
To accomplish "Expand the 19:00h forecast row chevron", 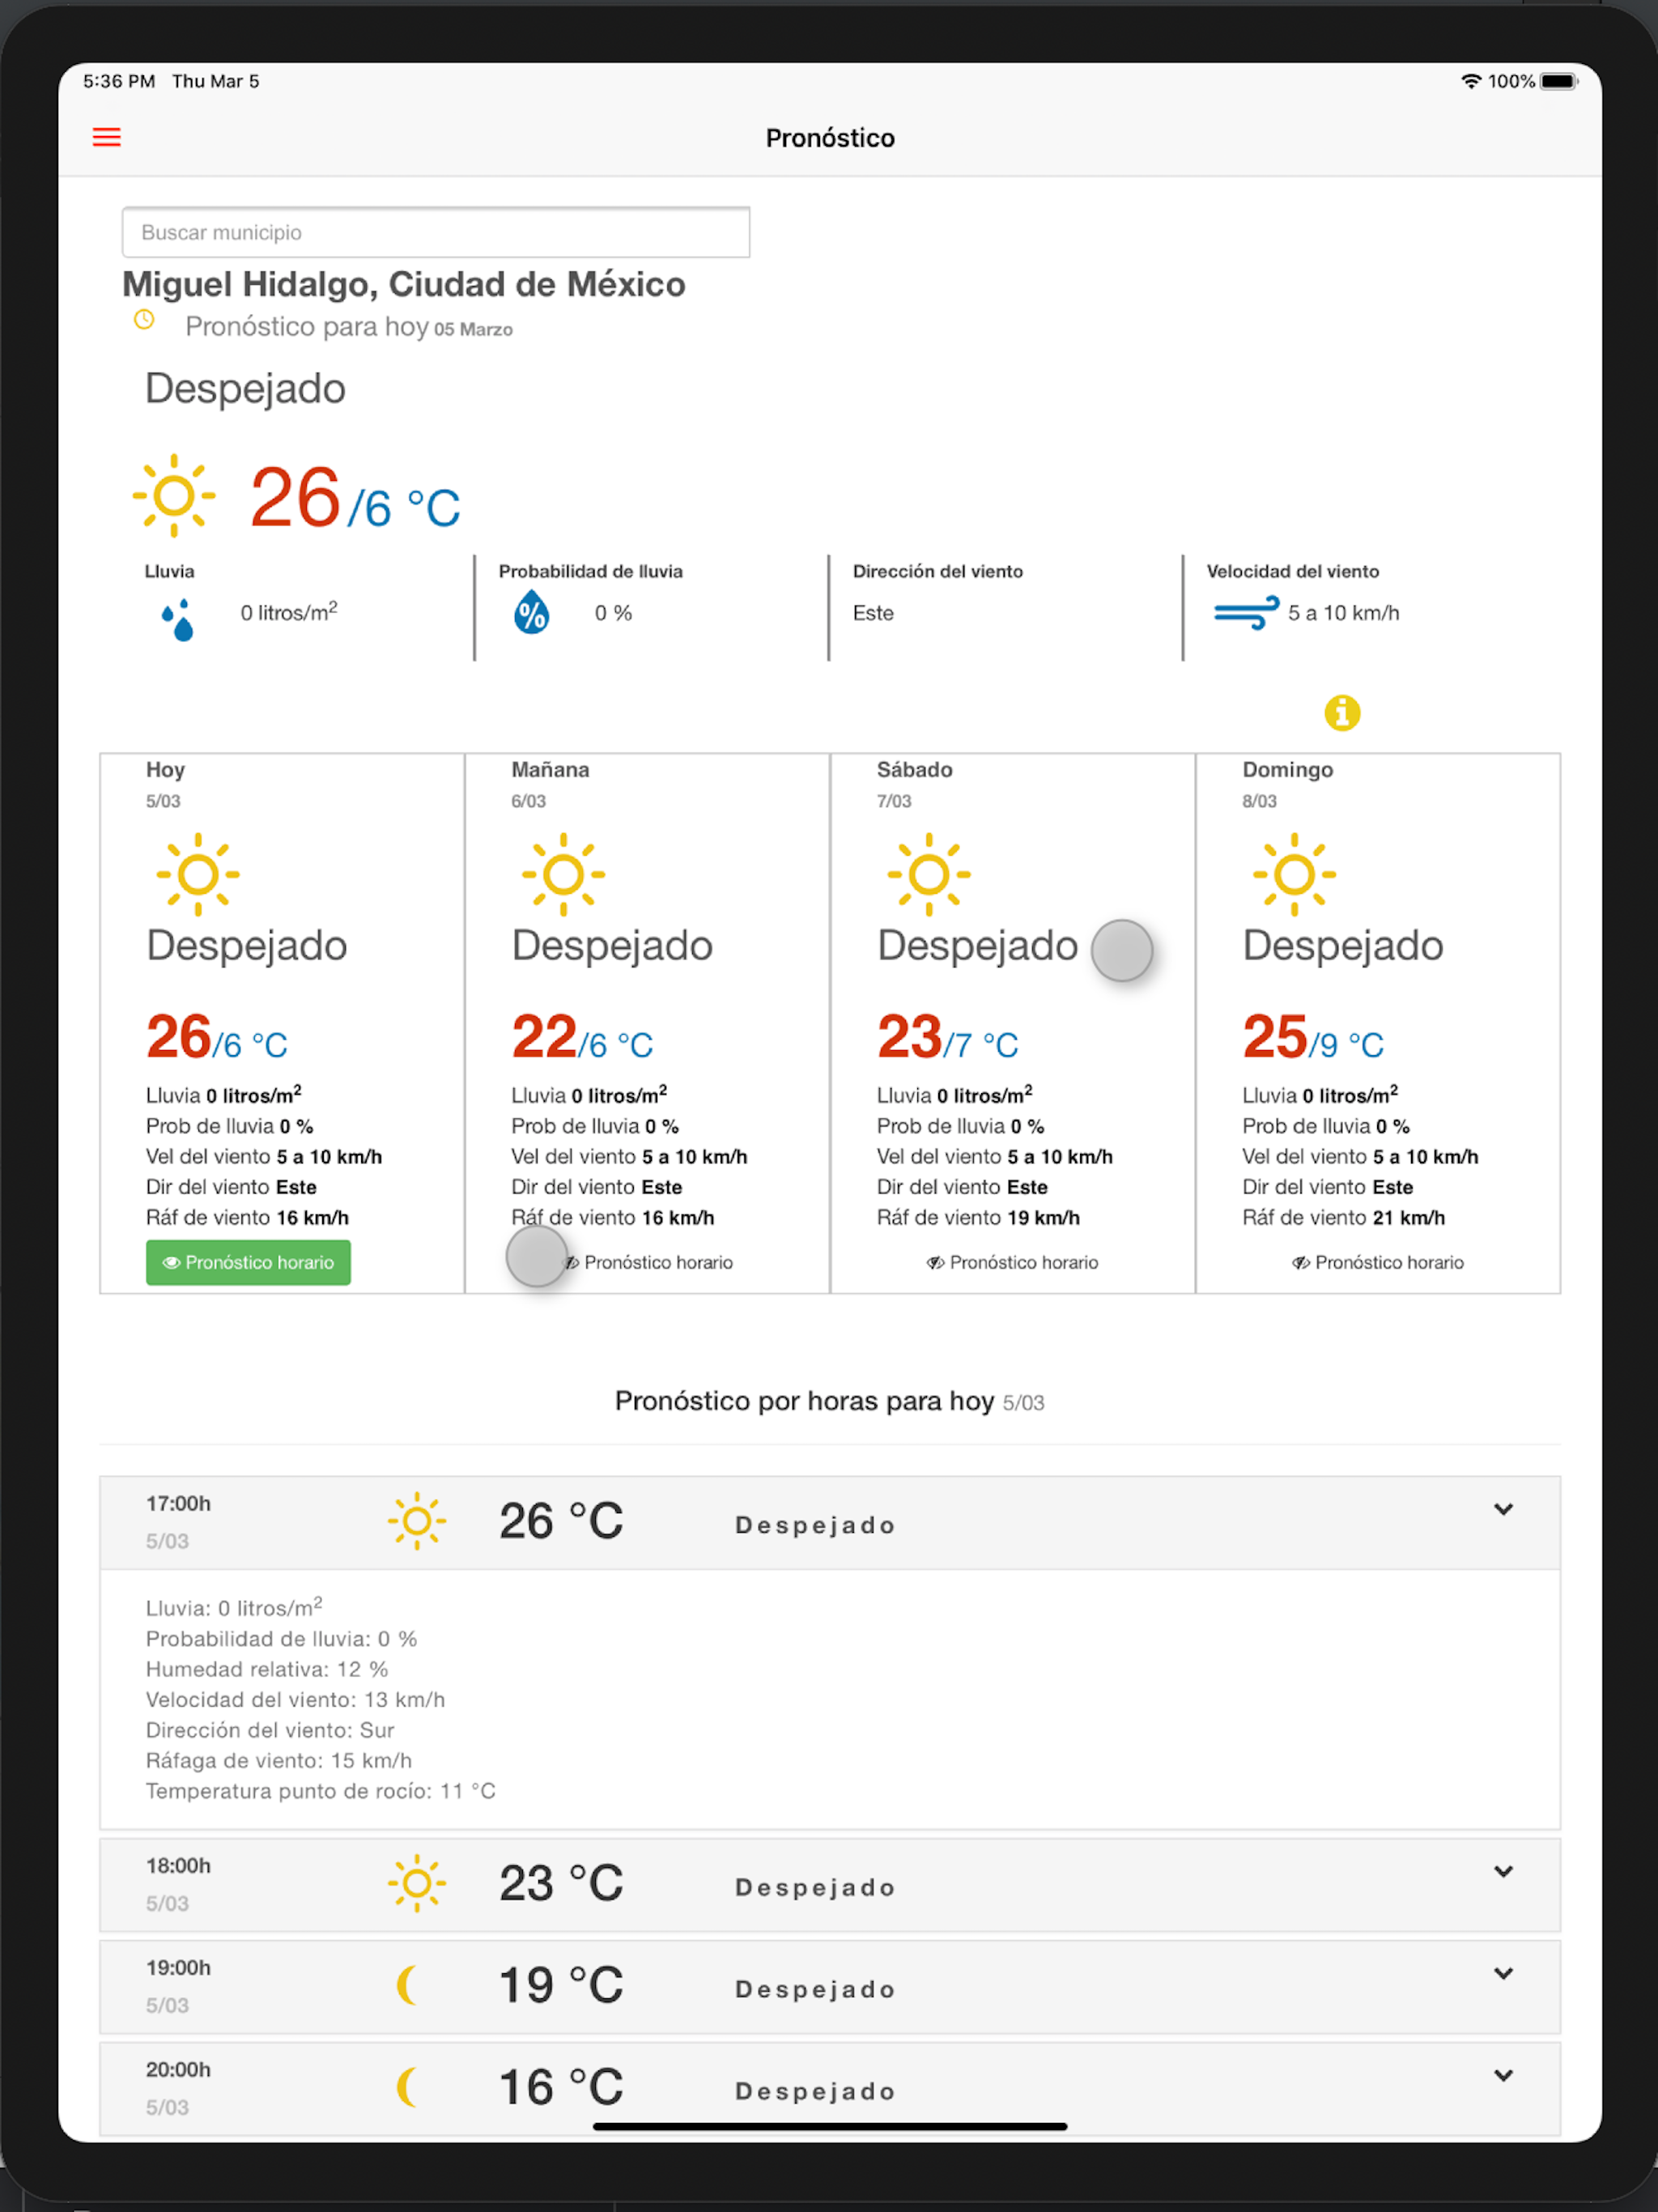I will click(1503, 1973).
